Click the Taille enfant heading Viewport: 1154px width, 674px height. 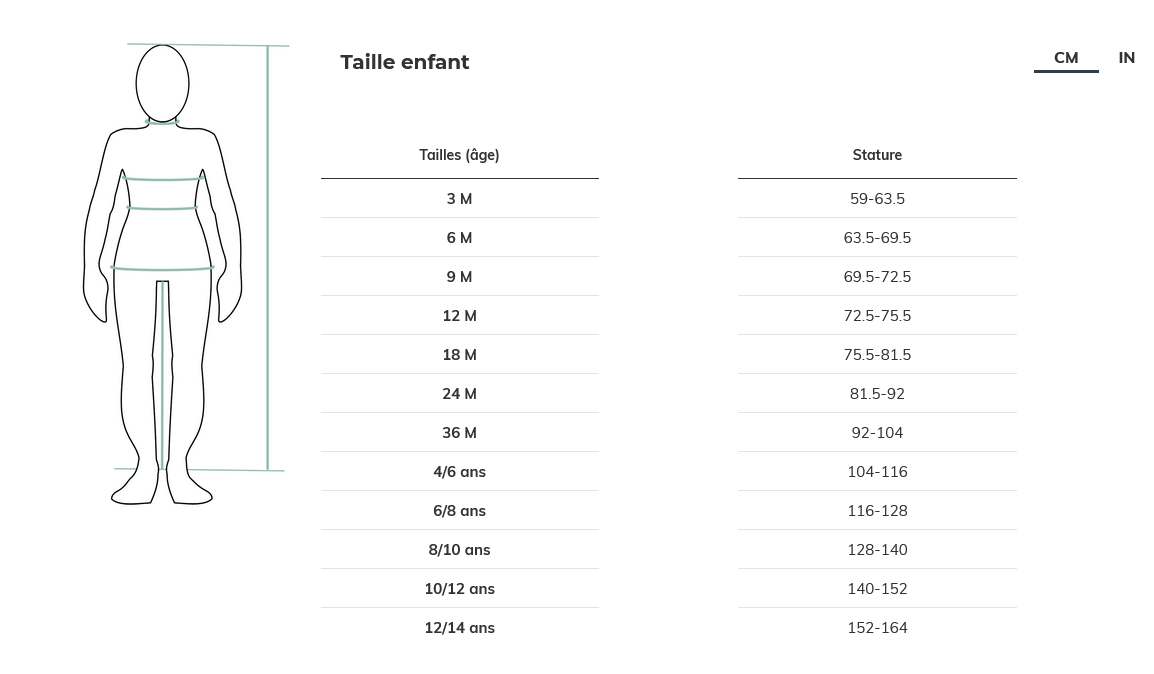404,62
